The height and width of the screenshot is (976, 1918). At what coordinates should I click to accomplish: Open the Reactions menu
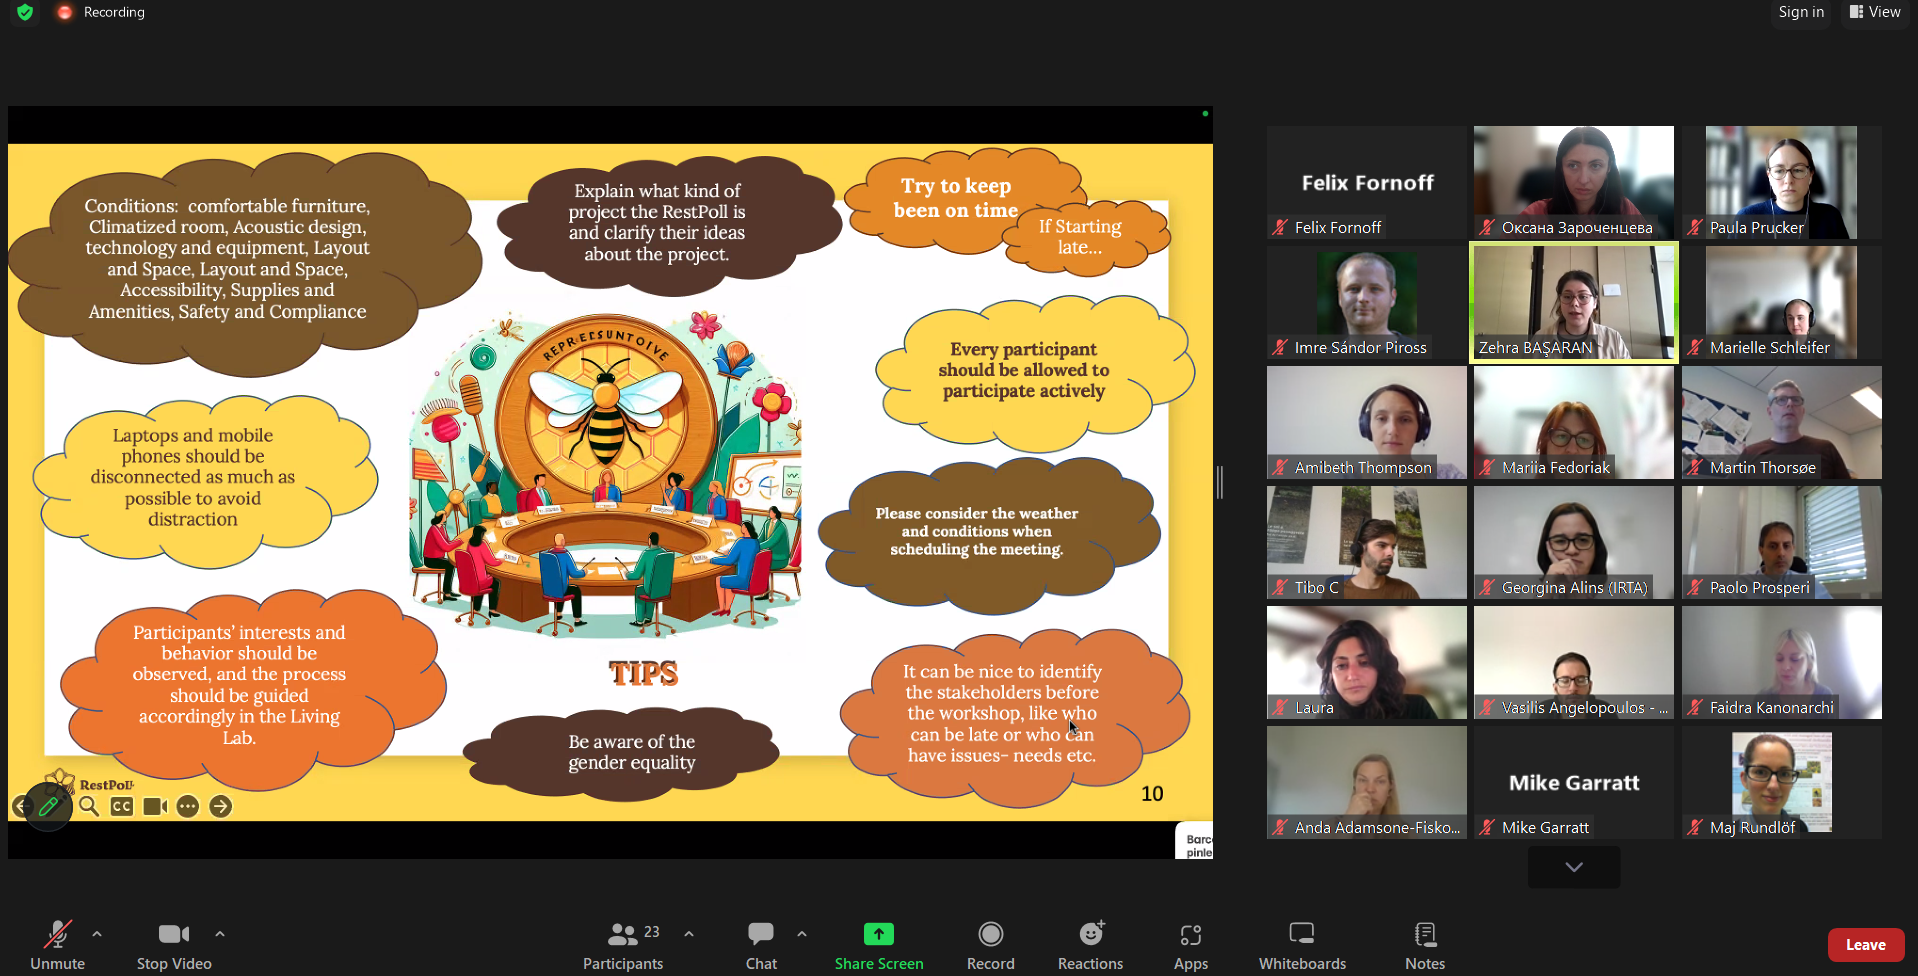1090,945
